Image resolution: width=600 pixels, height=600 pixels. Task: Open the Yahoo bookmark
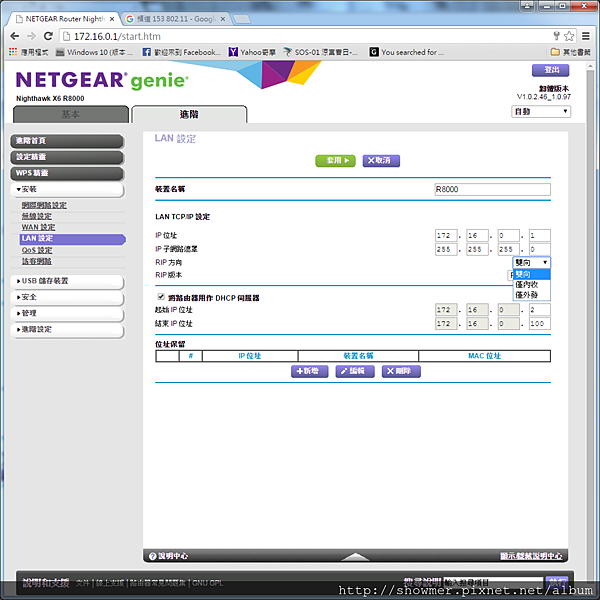pos(252,52)
